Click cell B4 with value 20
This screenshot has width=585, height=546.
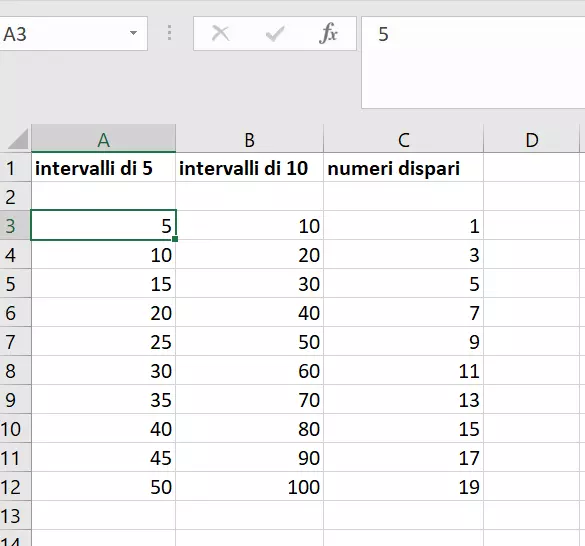(249, 255)
